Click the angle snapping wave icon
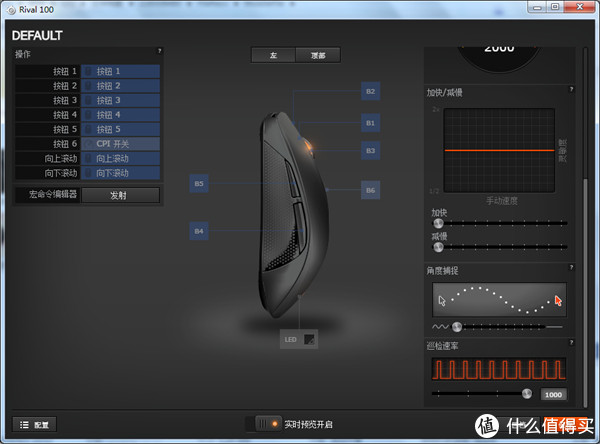Screen dimensions: 600x444 click(x=440, y=327)
